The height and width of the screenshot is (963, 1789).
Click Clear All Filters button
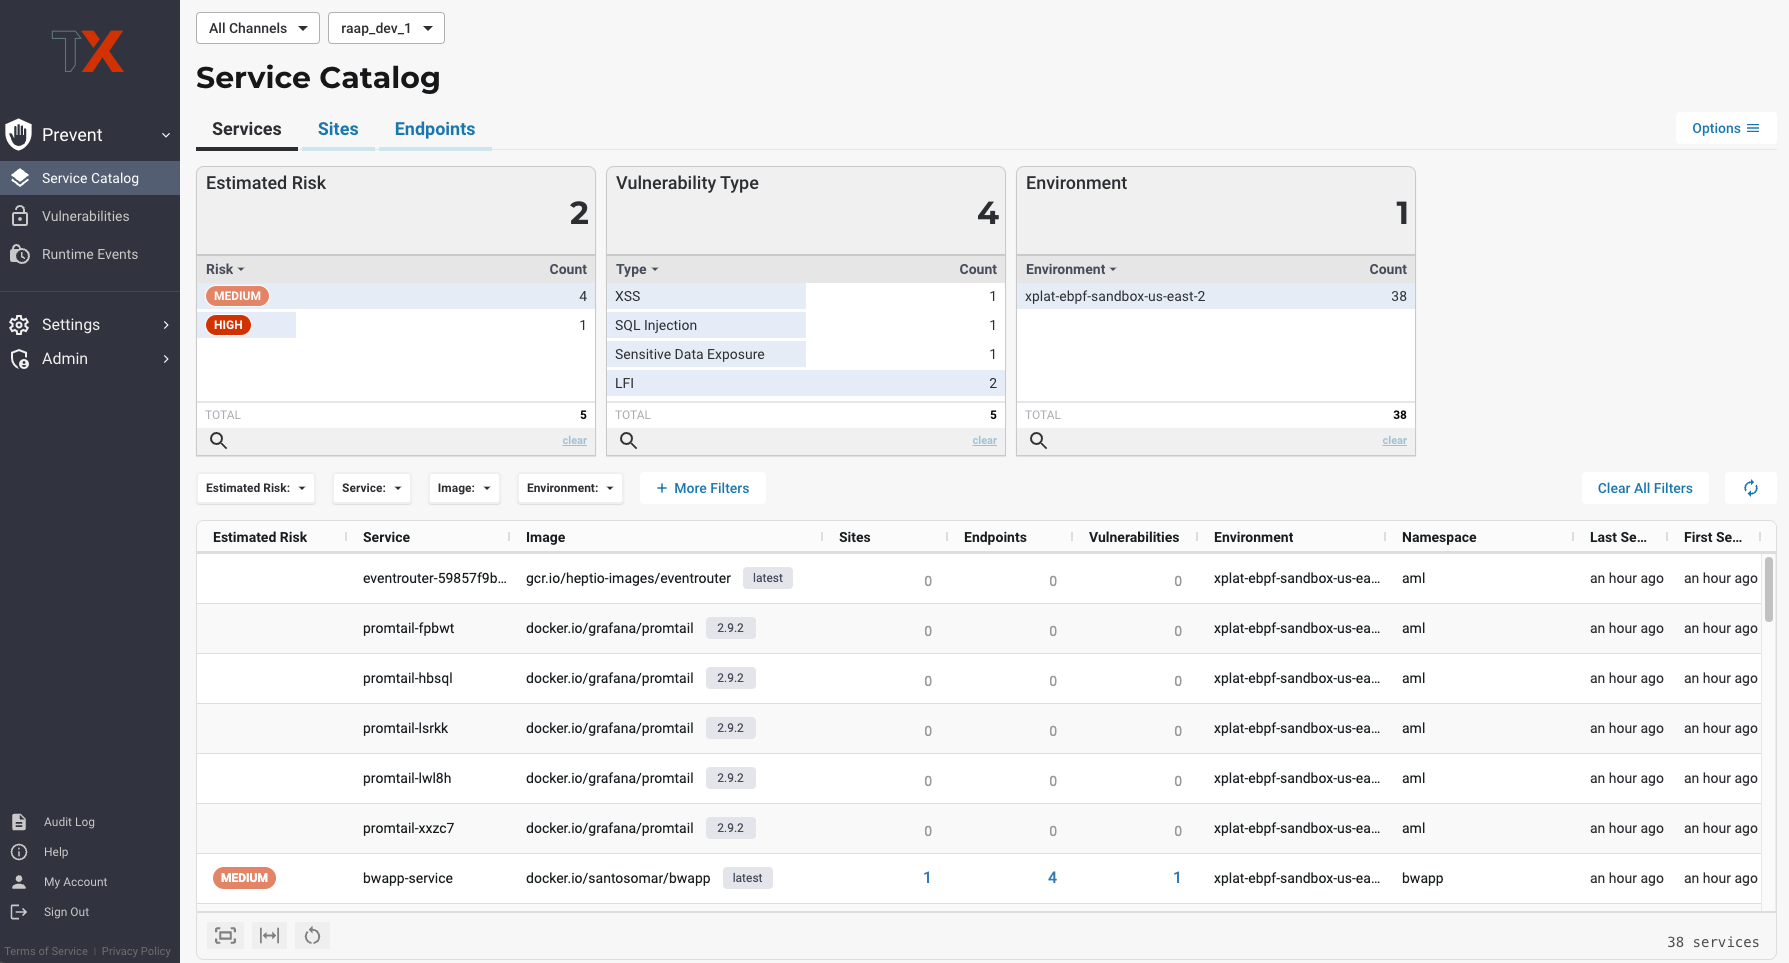tap(1645, 488)
